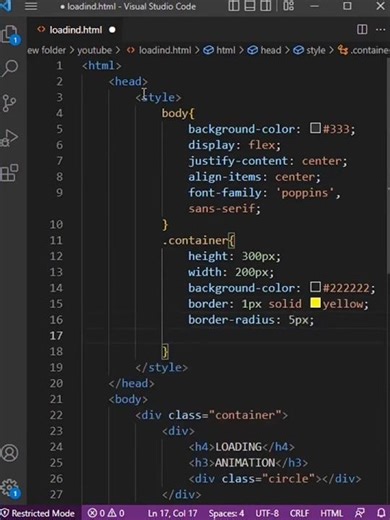Place cursor on empty line 17
The height and width of the screenshot is (520, 390).
(233, 335)
